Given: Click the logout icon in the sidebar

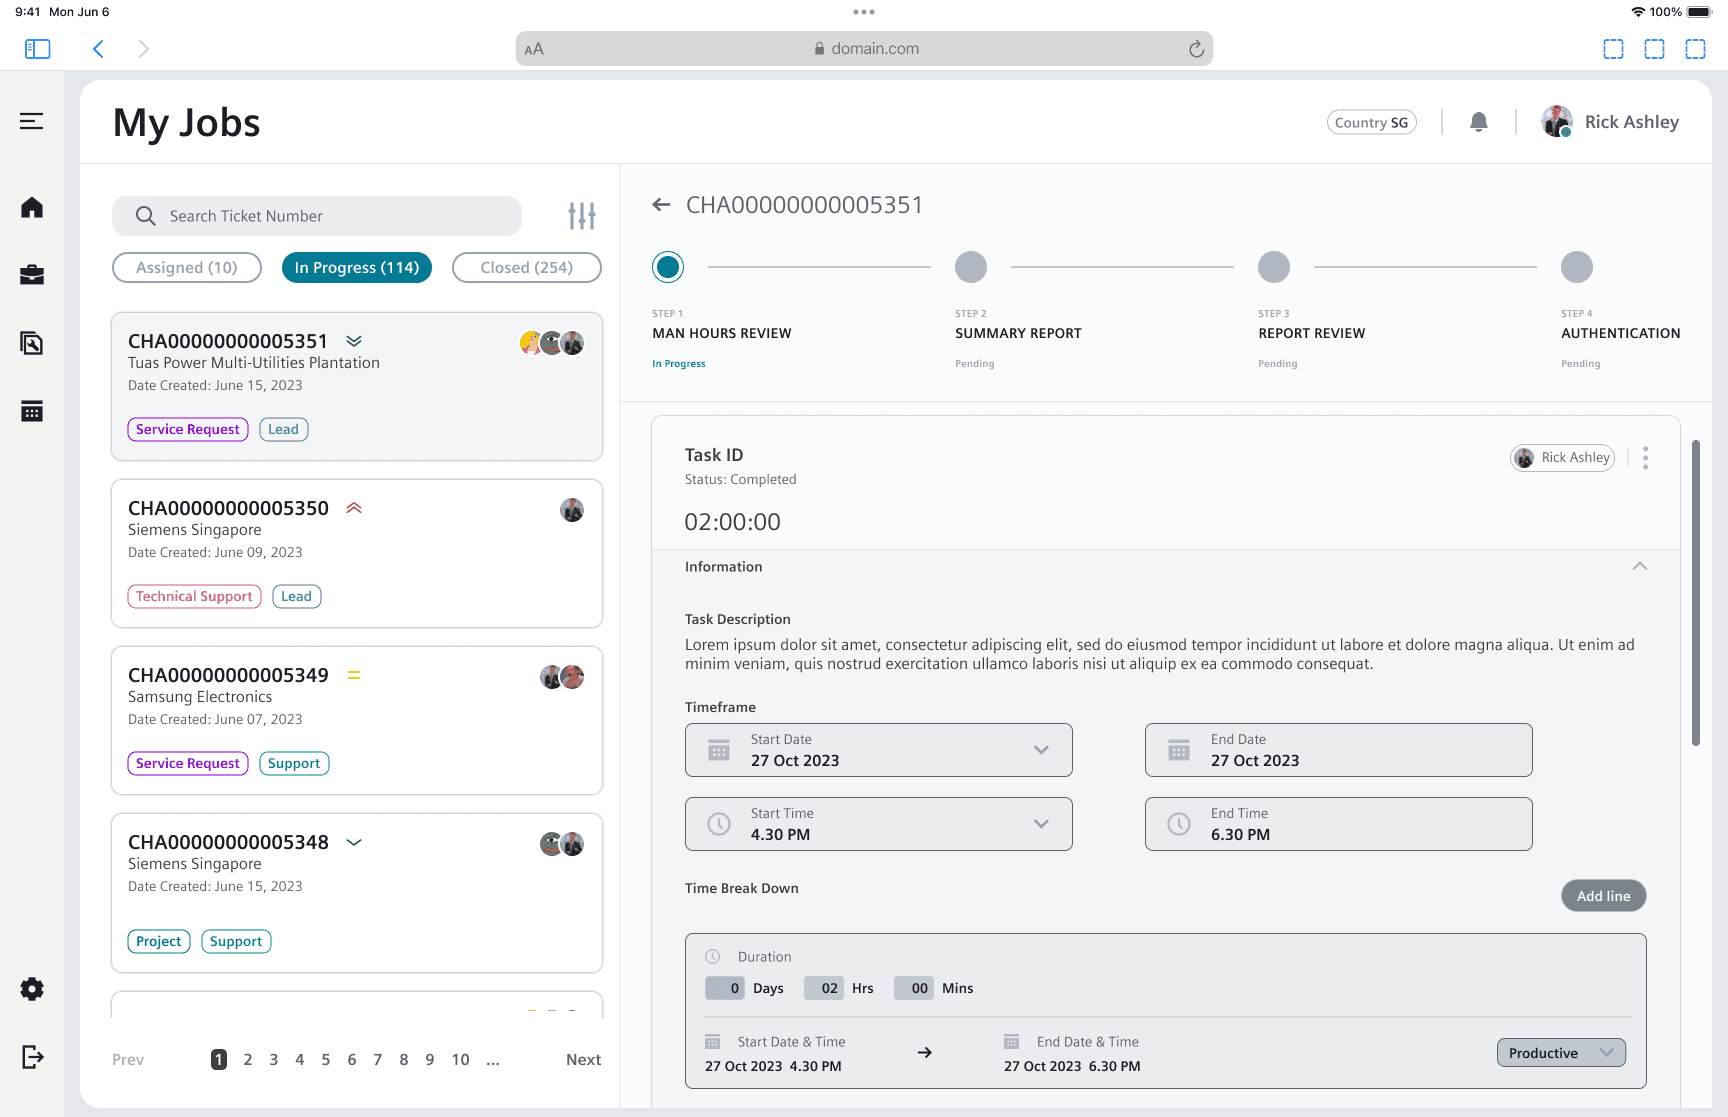Looking at the screenshot, I should pos(32,1057).
